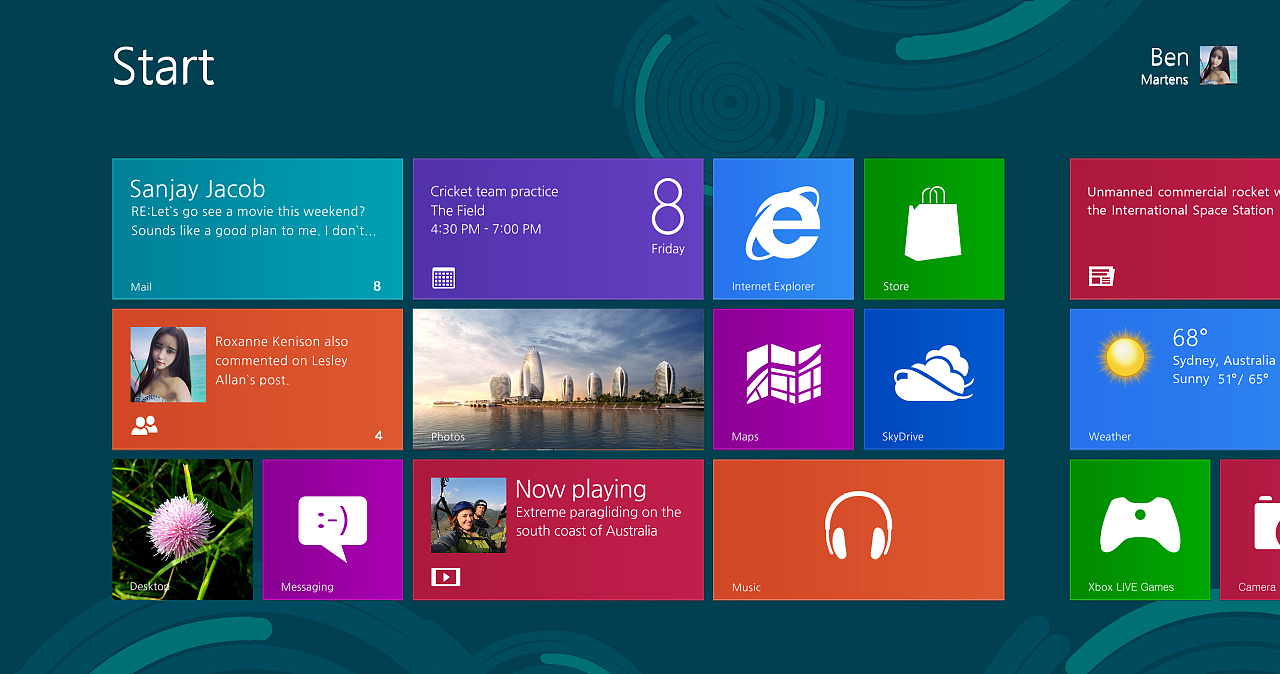The width and height of the screenshot is (1280, 674).
Task: Click the video play icon under Now playing
Action: [x=445, y=577]
